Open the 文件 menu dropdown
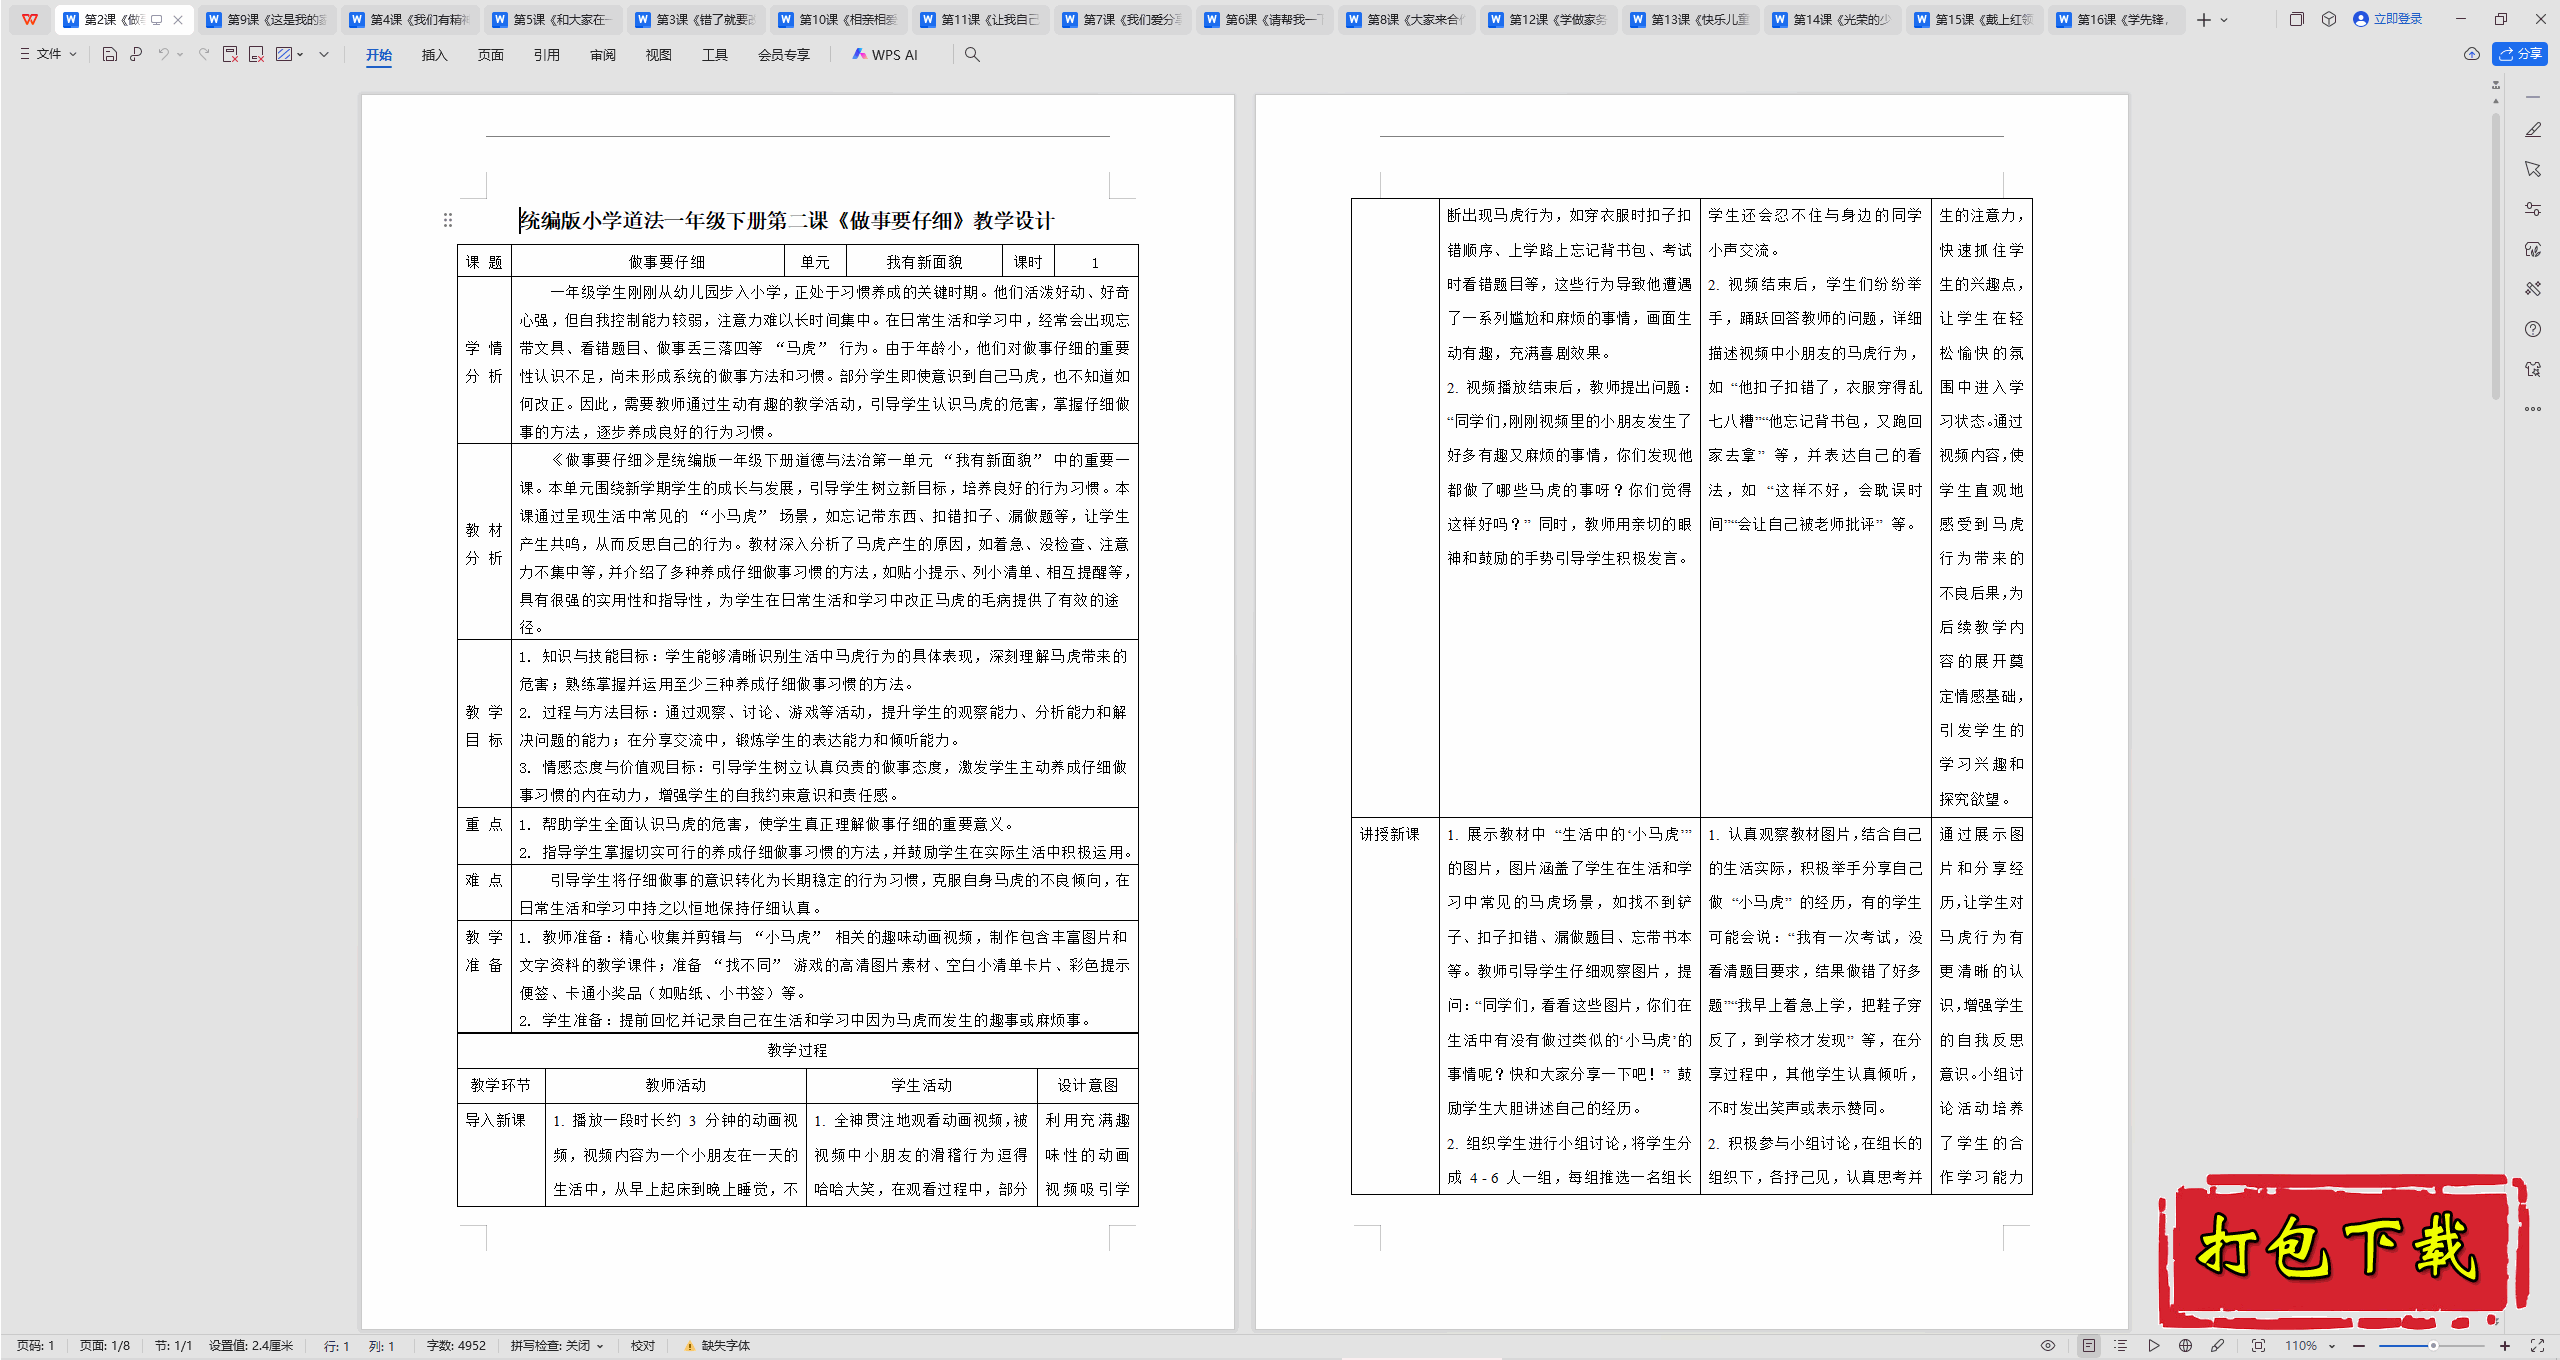Viewport: 2560px width, 1360px height. click(x=48, y=54)
